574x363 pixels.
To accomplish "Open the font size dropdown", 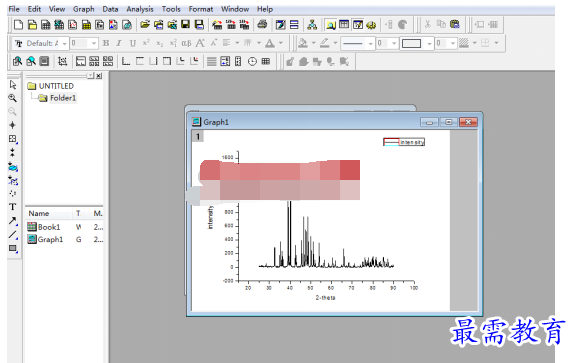I will (94, 44).
